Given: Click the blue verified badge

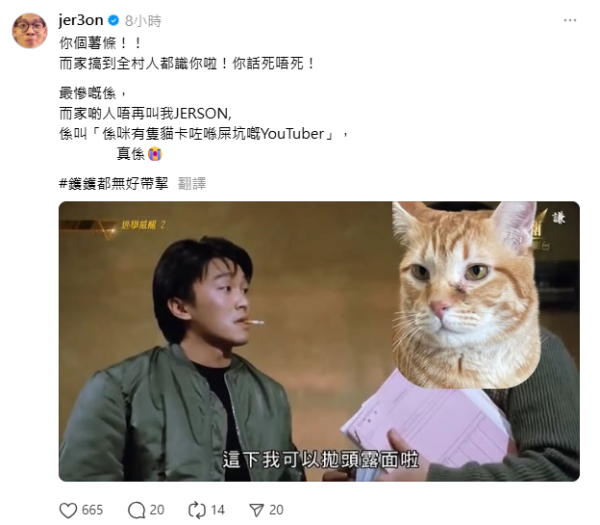Looking at the screenshot, I should click(114, 20).
